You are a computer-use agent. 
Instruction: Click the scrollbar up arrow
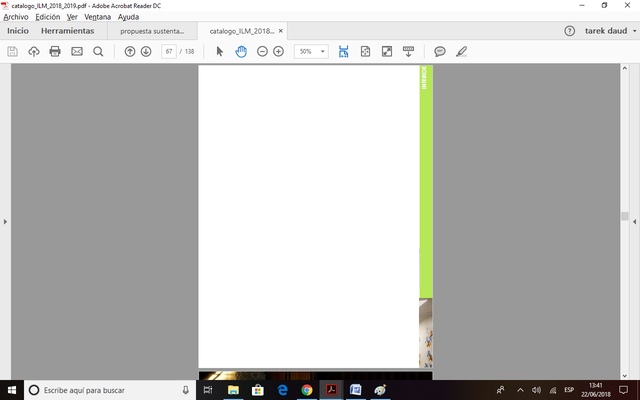coord(624,68)
